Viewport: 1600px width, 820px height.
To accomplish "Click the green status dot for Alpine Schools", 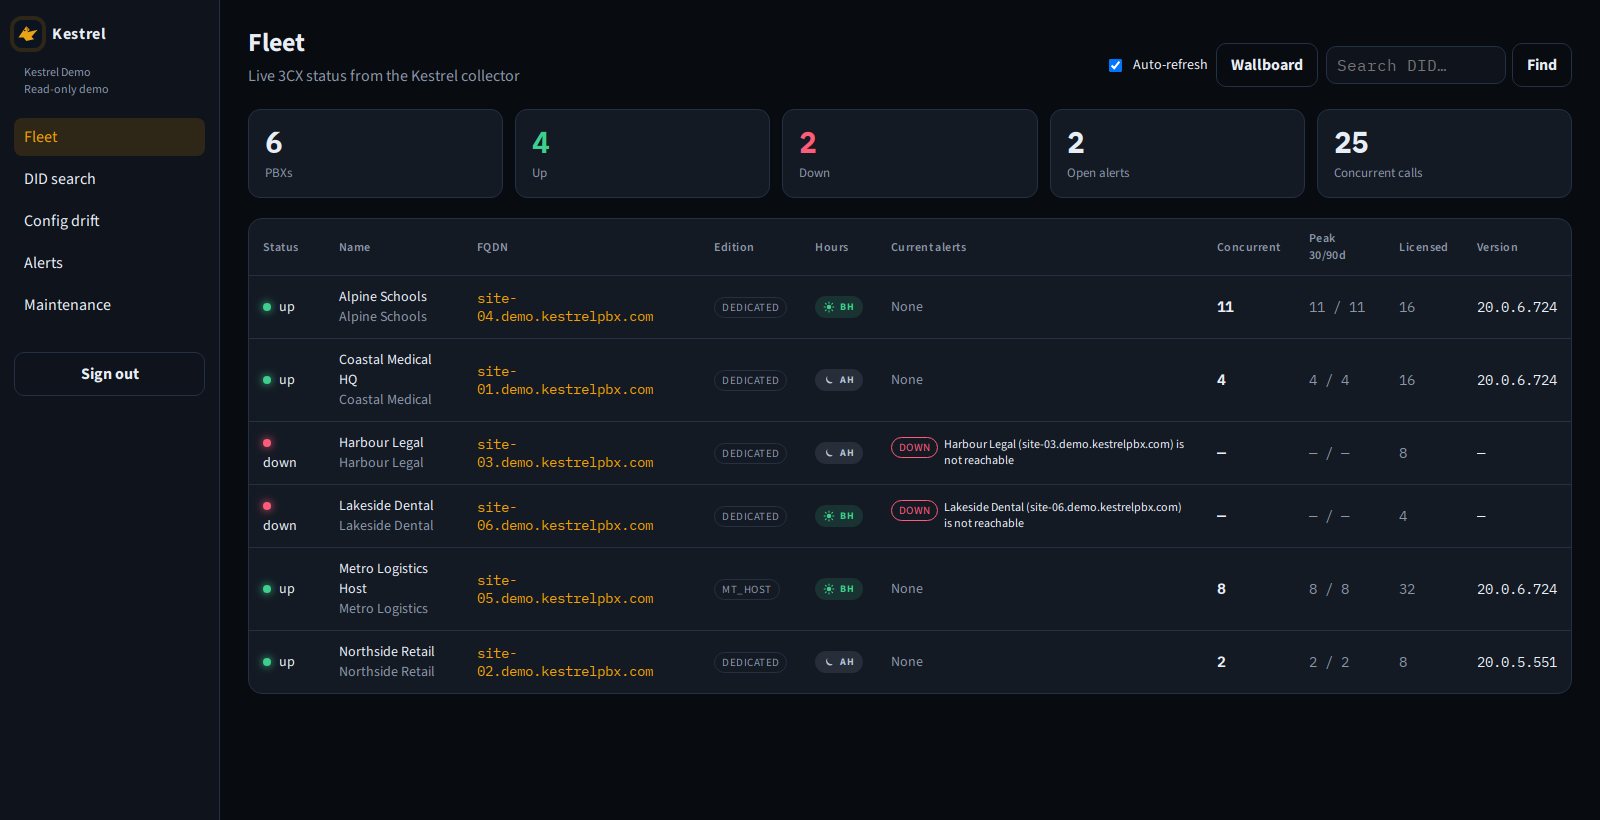I will pos(267,307).
